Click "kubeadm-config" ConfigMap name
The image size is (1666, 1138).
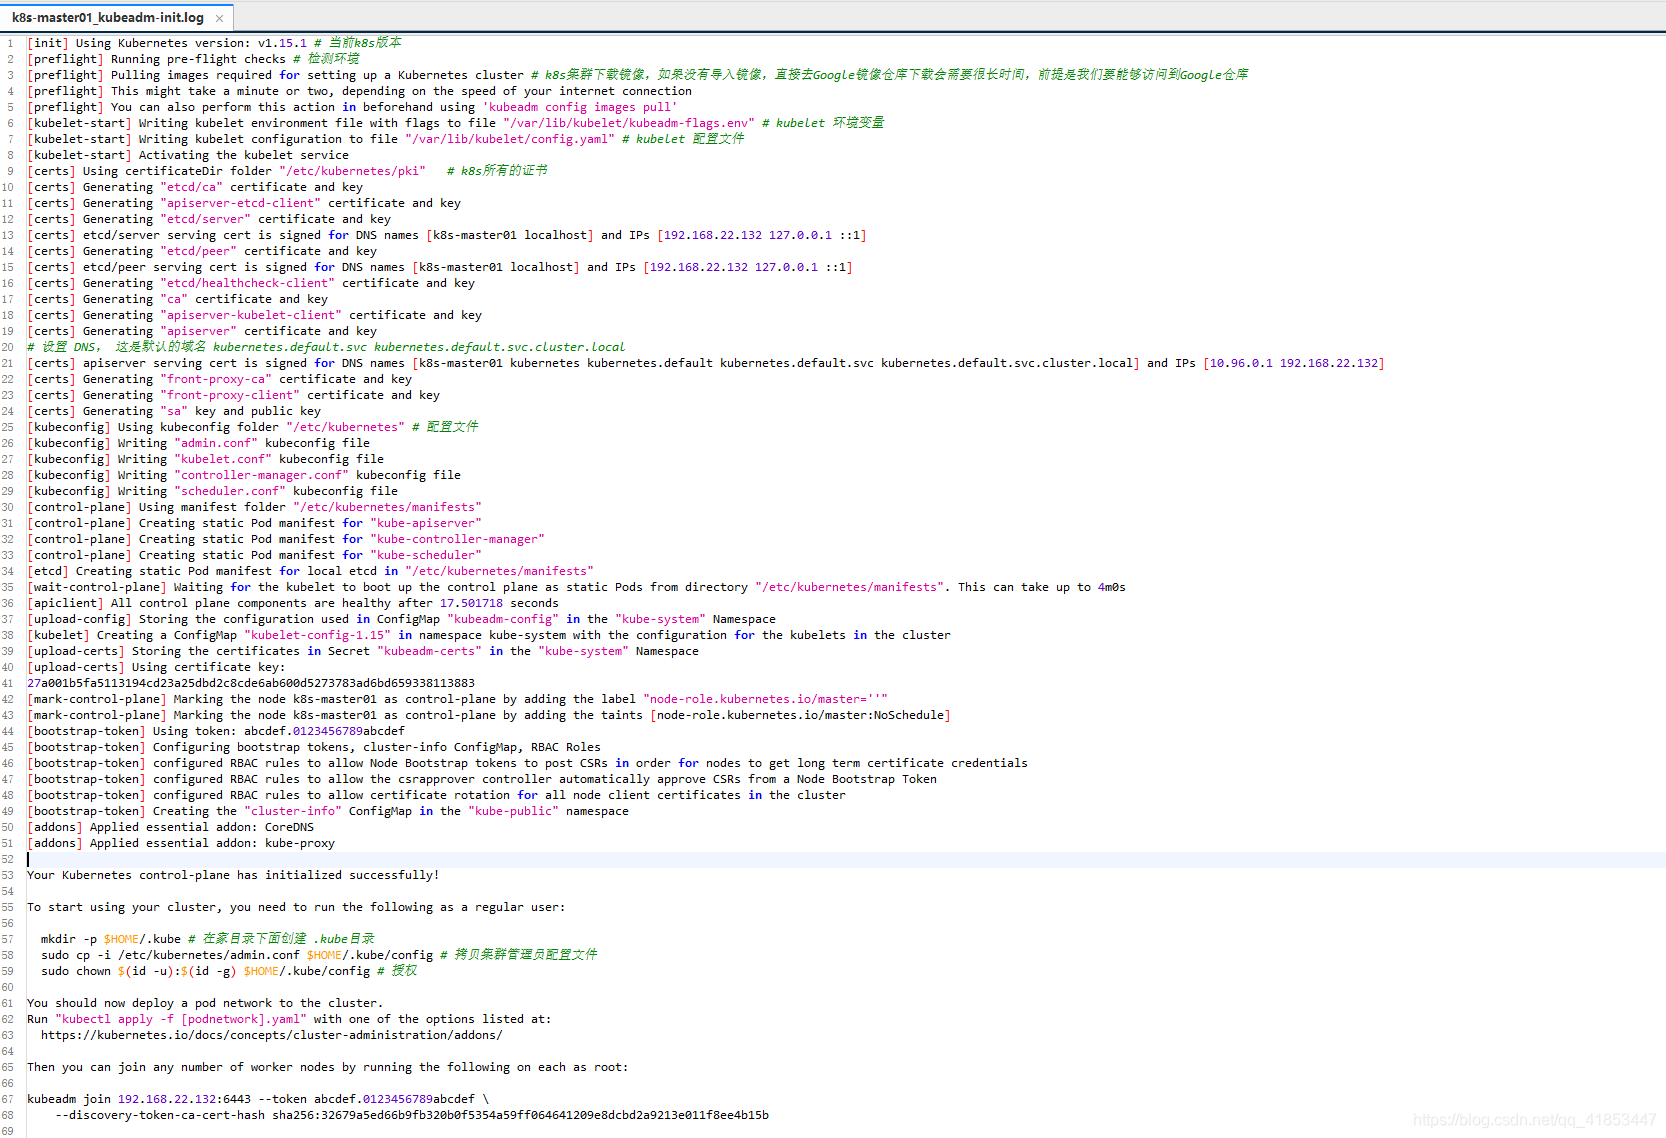[x=503, y=619]
